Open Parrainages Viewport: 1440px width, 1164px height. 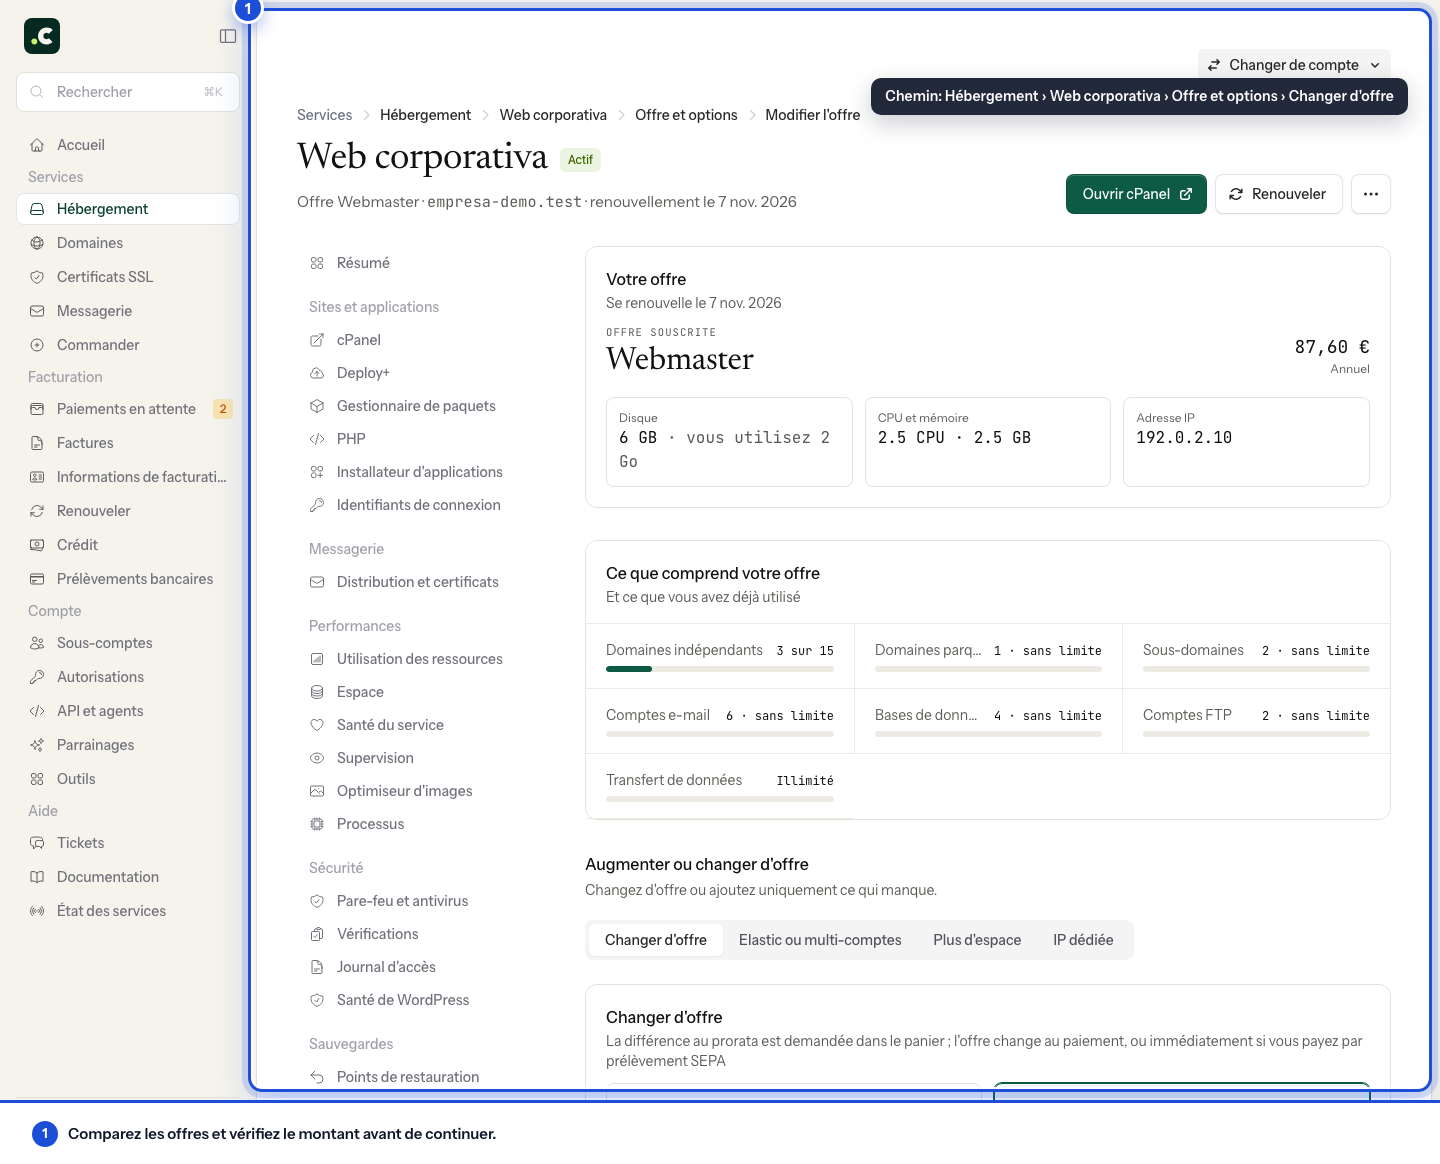pos(128,745)
